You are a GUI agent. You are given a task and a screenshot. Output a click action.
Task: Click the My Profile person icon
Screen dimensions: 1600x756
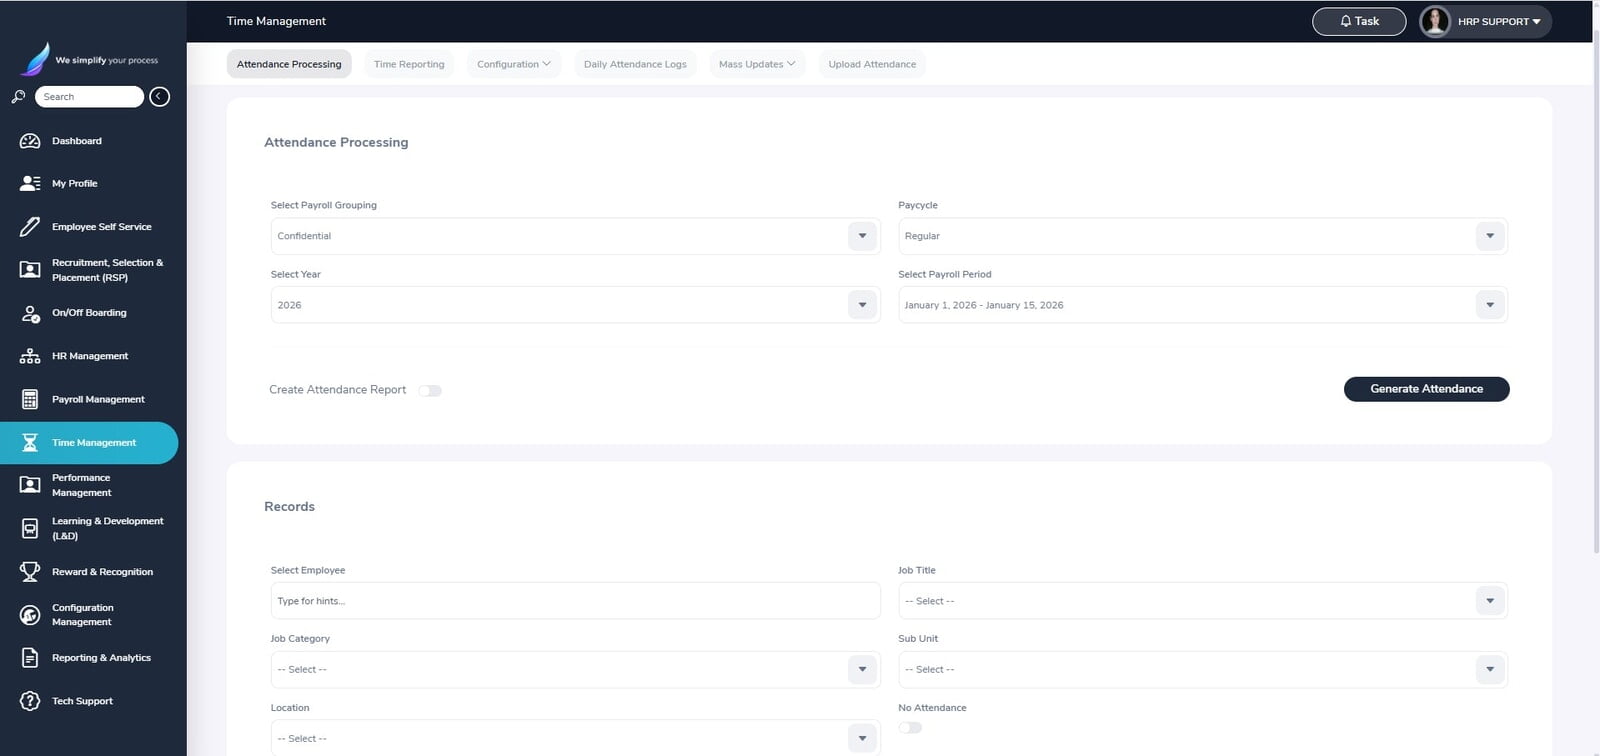tap(30, 184)
